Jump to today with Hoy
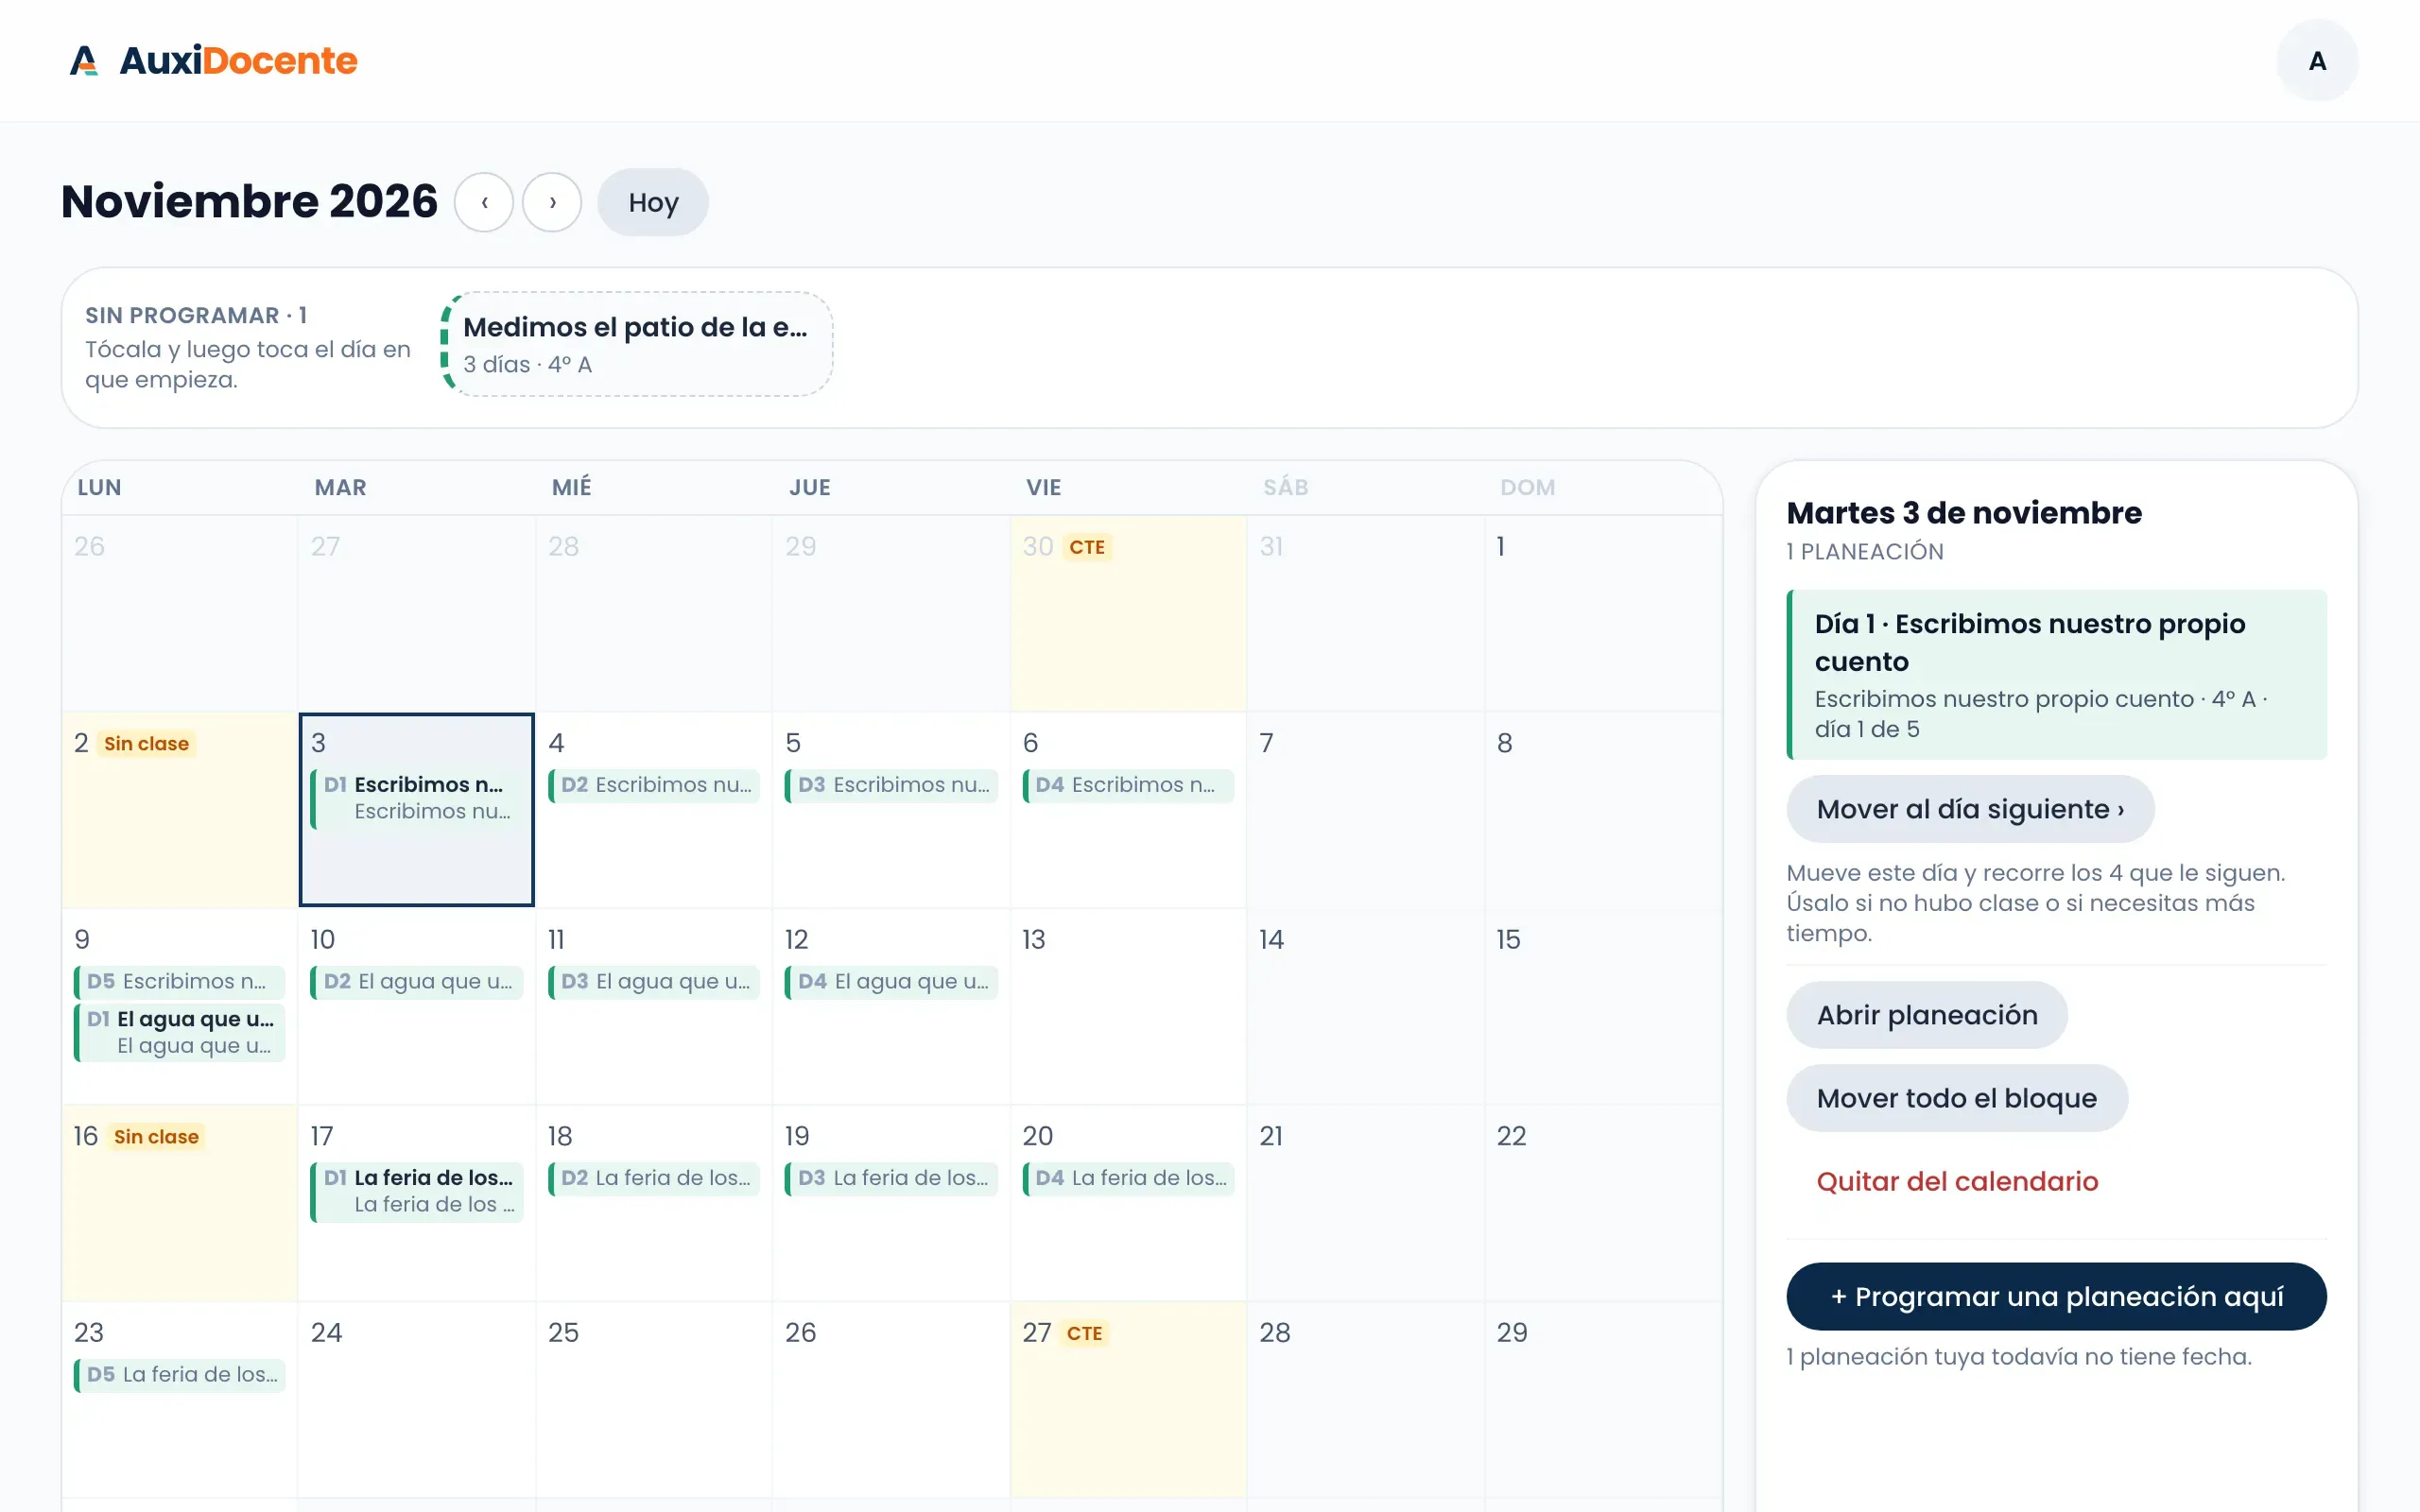2420x1512 pixels. tap(653, 202)
